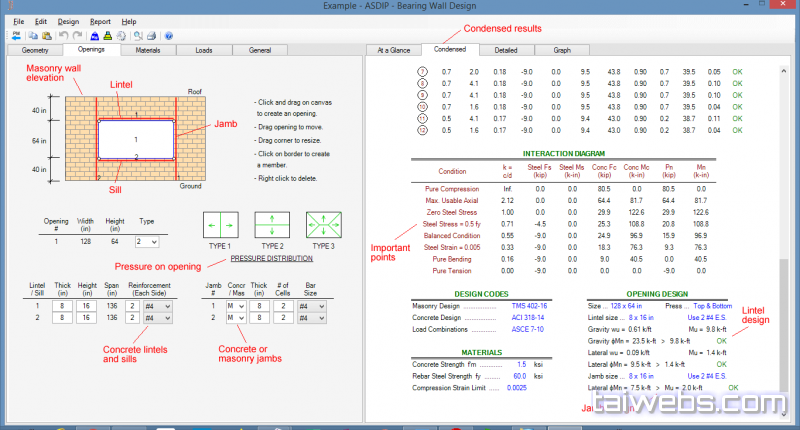800x430 pixels.
Task: Switch to the Materials tab
Action: [x=148, y=49]
